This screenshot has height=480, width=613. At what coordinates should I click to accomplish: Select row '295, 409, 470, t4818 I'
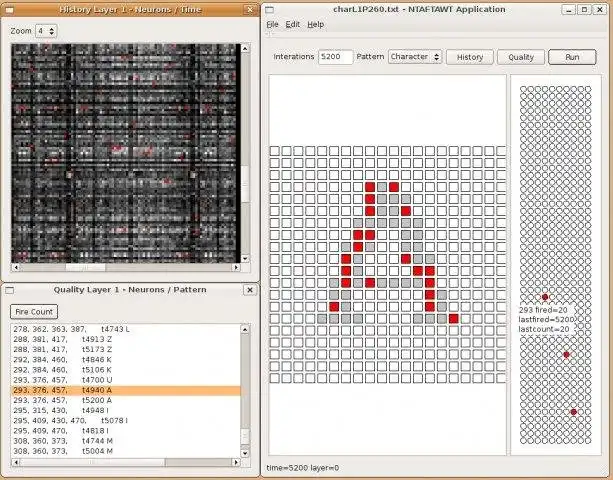point(125,431)
